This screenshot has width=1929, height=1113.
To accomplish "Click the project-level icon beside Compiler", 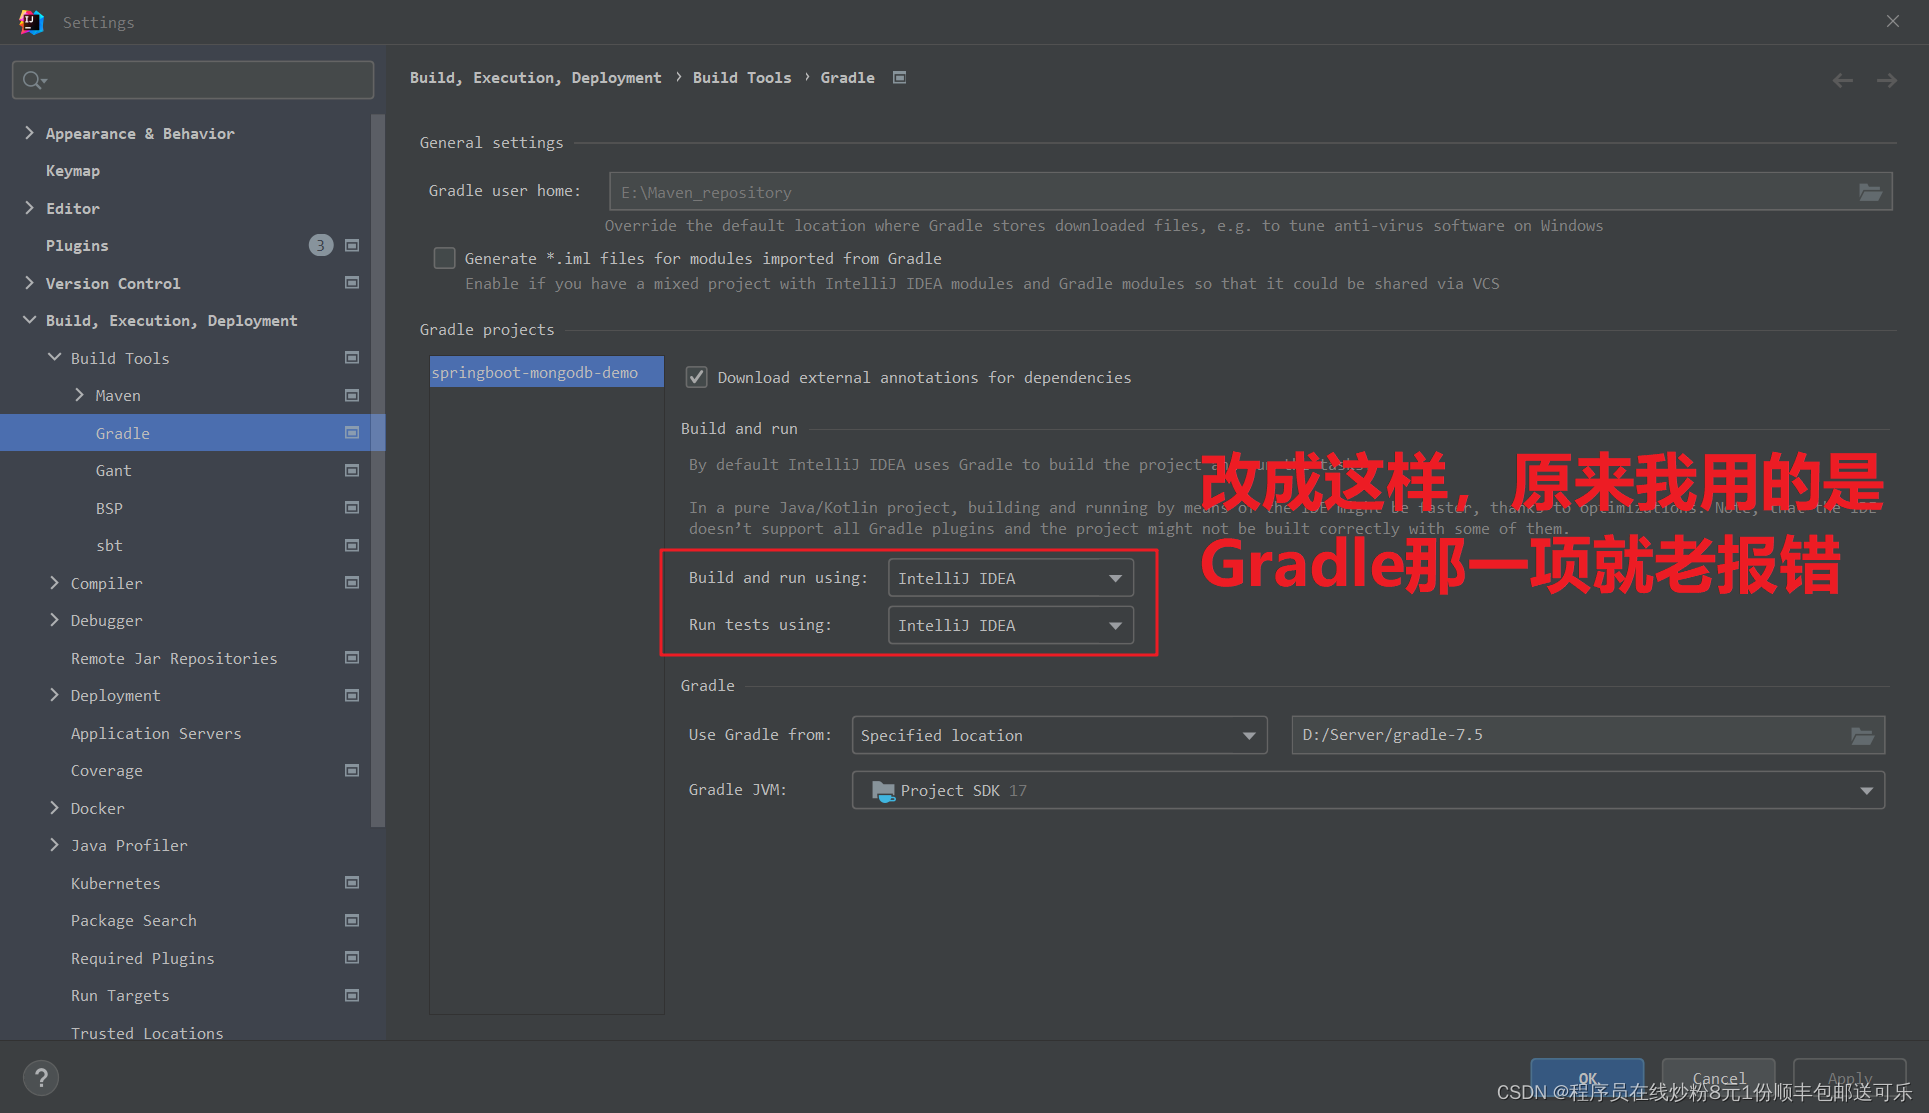I will pyautogui.click(x=352, y=583).
